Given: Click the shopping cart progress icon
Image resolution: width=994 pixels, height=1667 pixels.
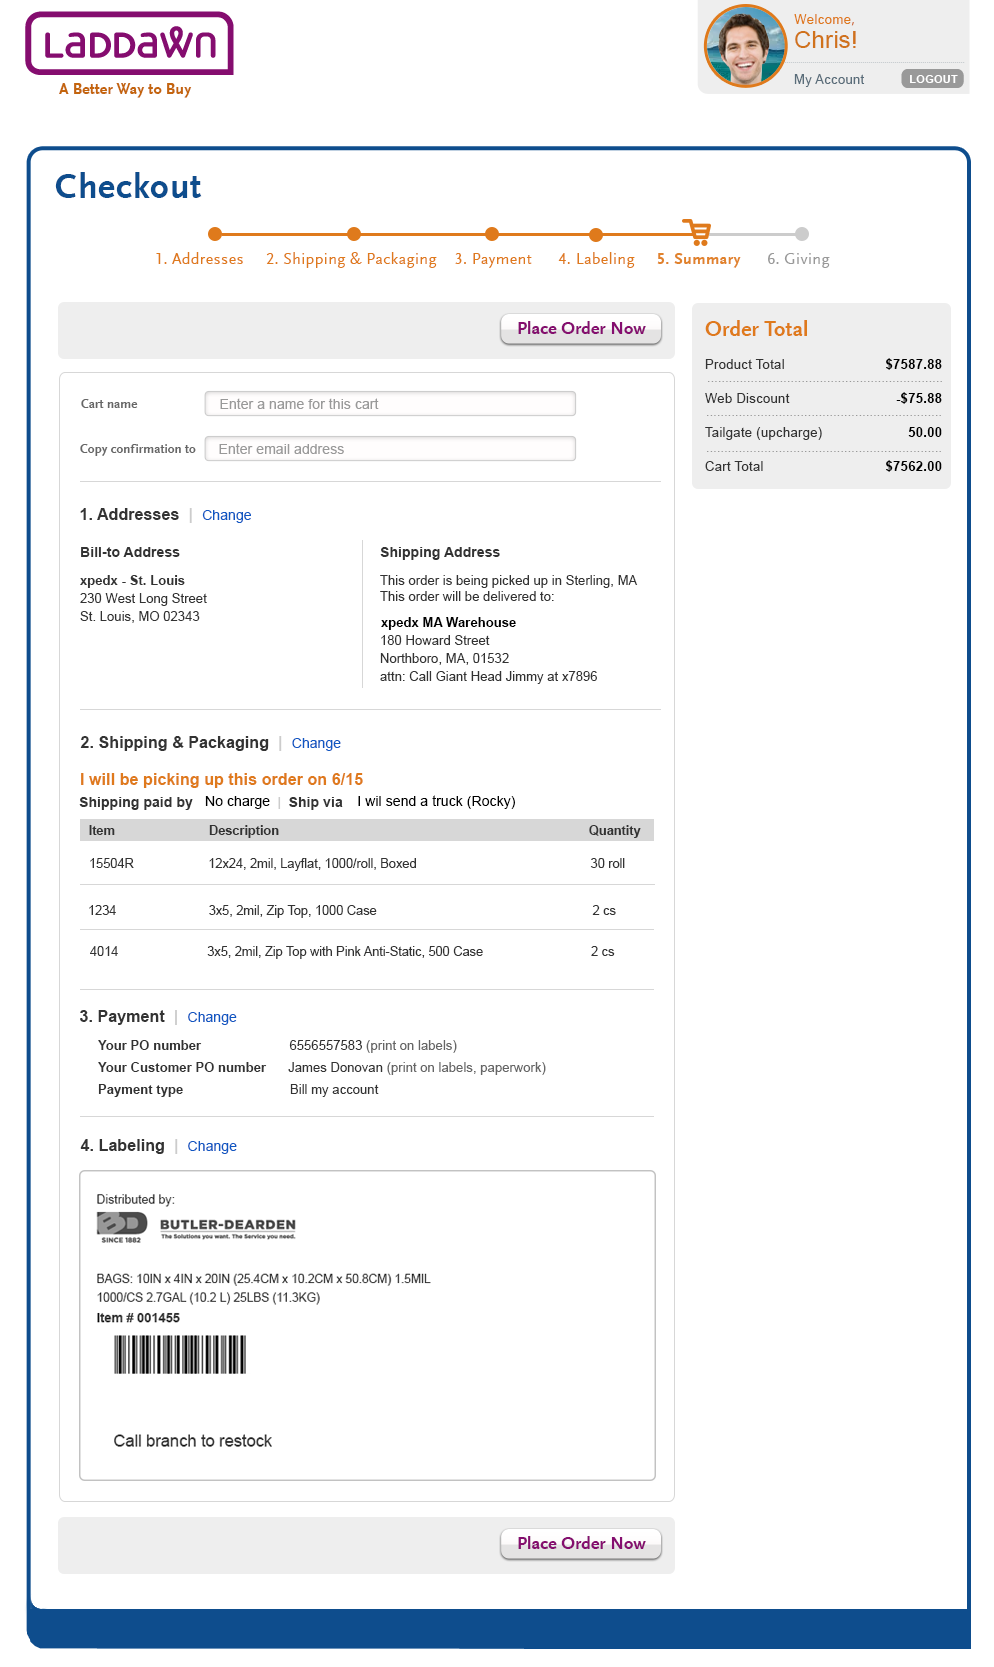Looking at the screenshot, I should coord(697,232).
